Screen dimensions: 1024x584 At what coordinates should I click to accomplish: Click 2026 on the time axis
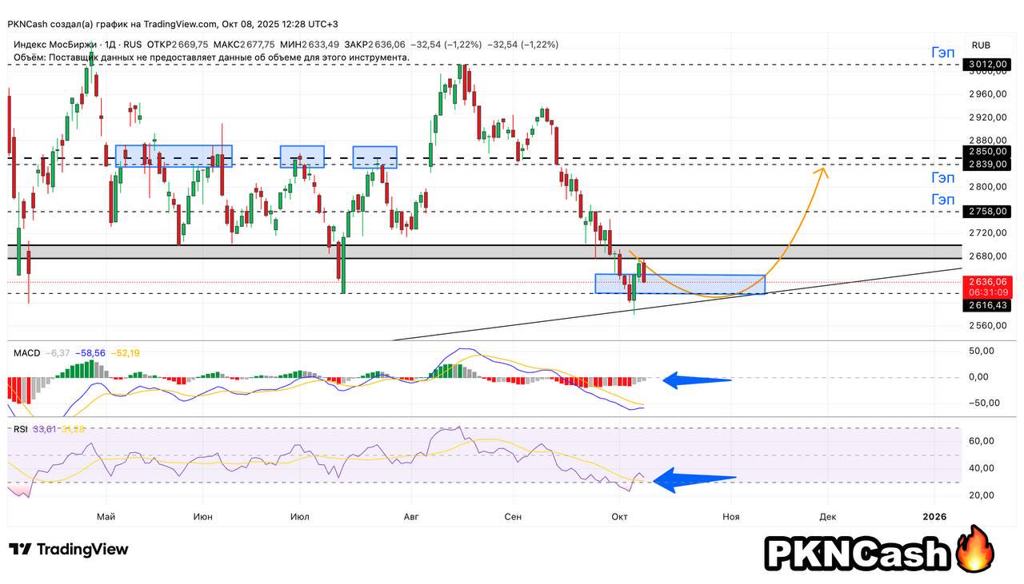coord(934,516)
